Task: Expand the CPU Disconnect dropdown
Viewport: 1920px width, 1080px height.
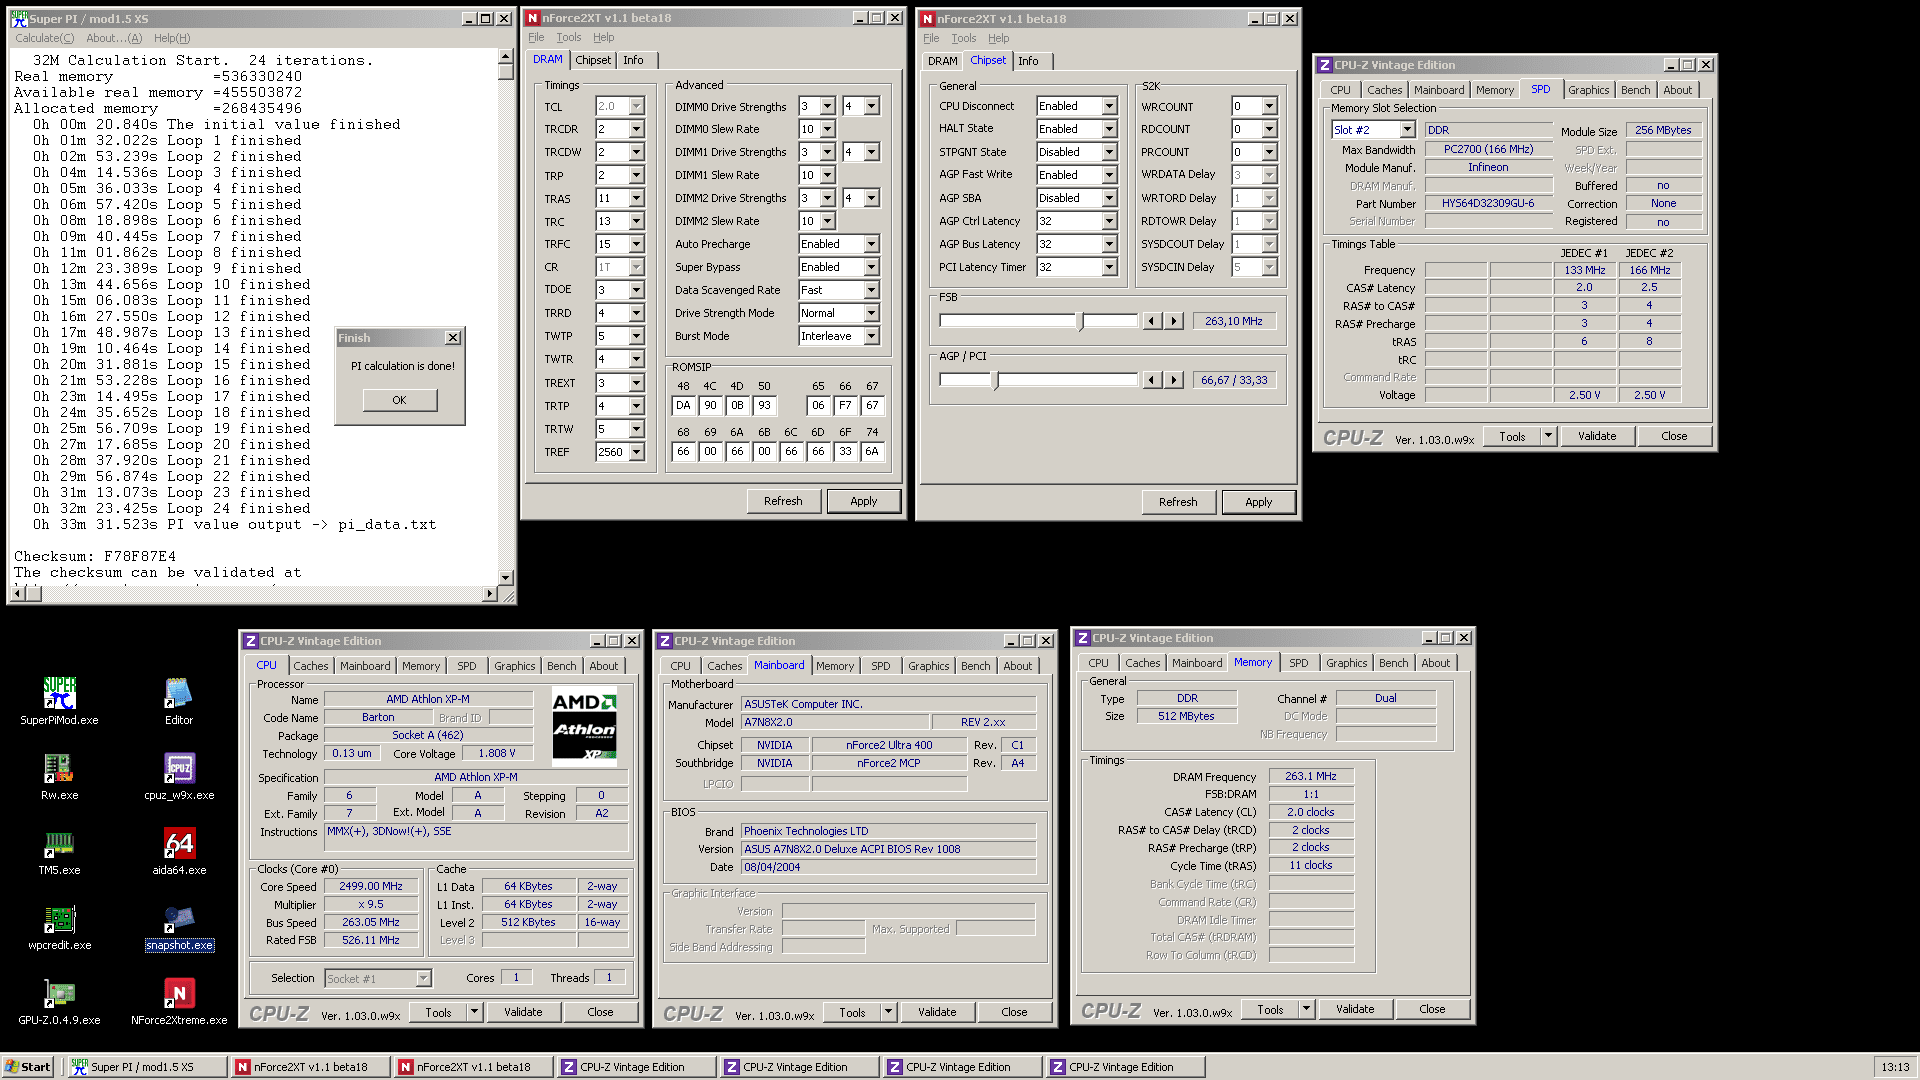Action: click(1109, 106)
